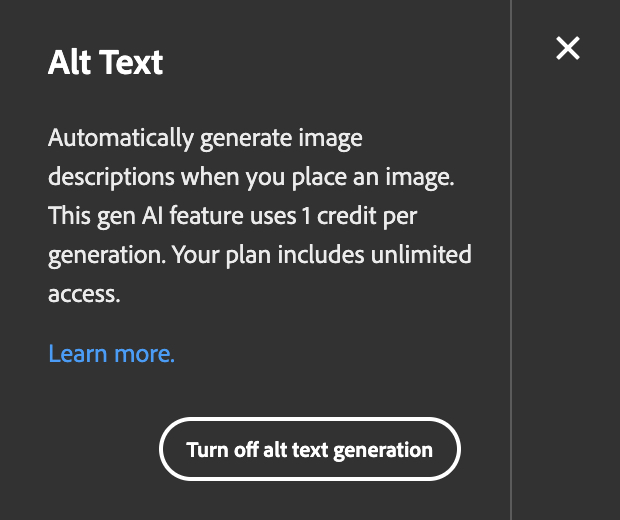Click the Alt Text heading
The height and width of the screenshot is (520, 620).
(x=105, y=63)
